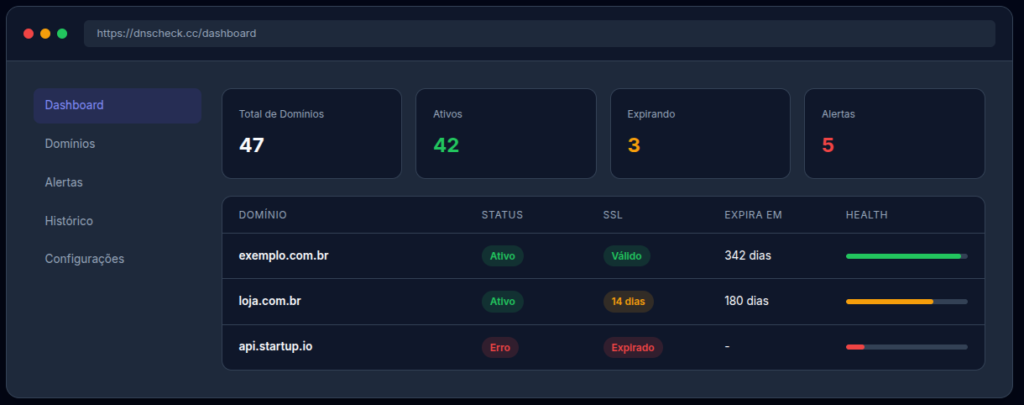Screen dimensions: 1024x405
Task: Click the URL address bar
Action: tap(539, 33)
